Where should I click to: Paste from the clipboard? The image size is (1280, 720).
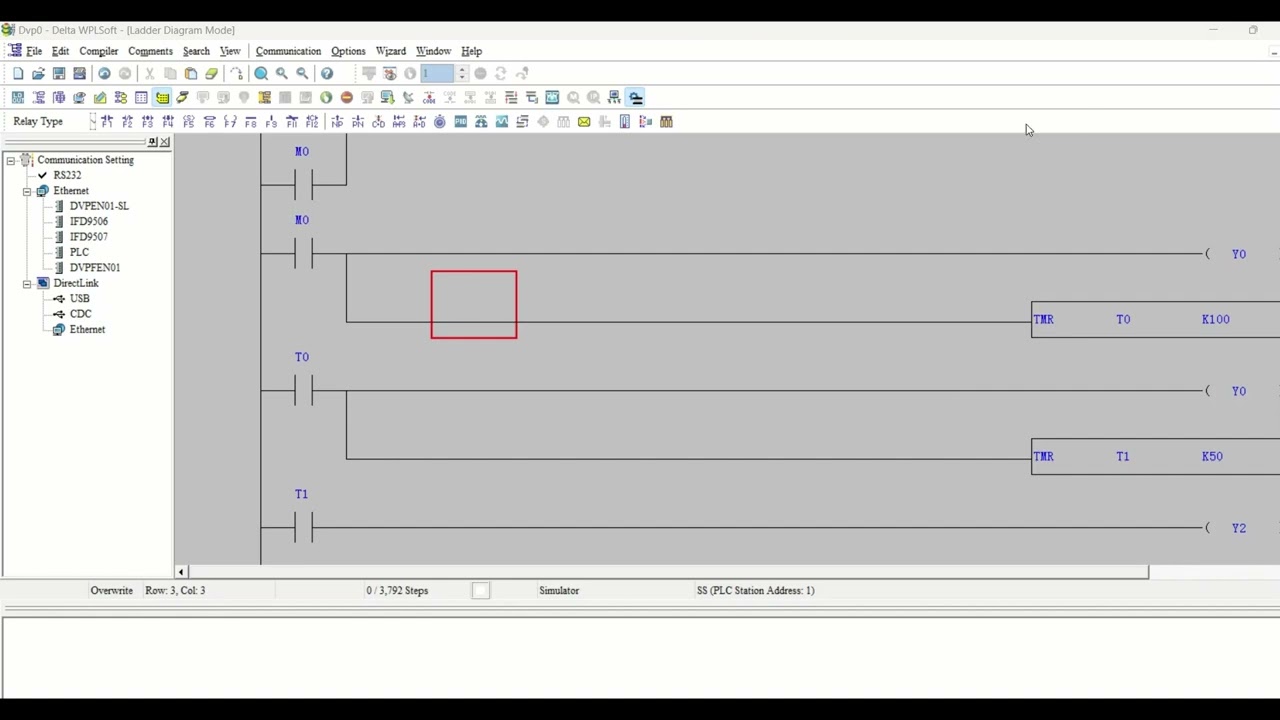[x=191, y=74]
